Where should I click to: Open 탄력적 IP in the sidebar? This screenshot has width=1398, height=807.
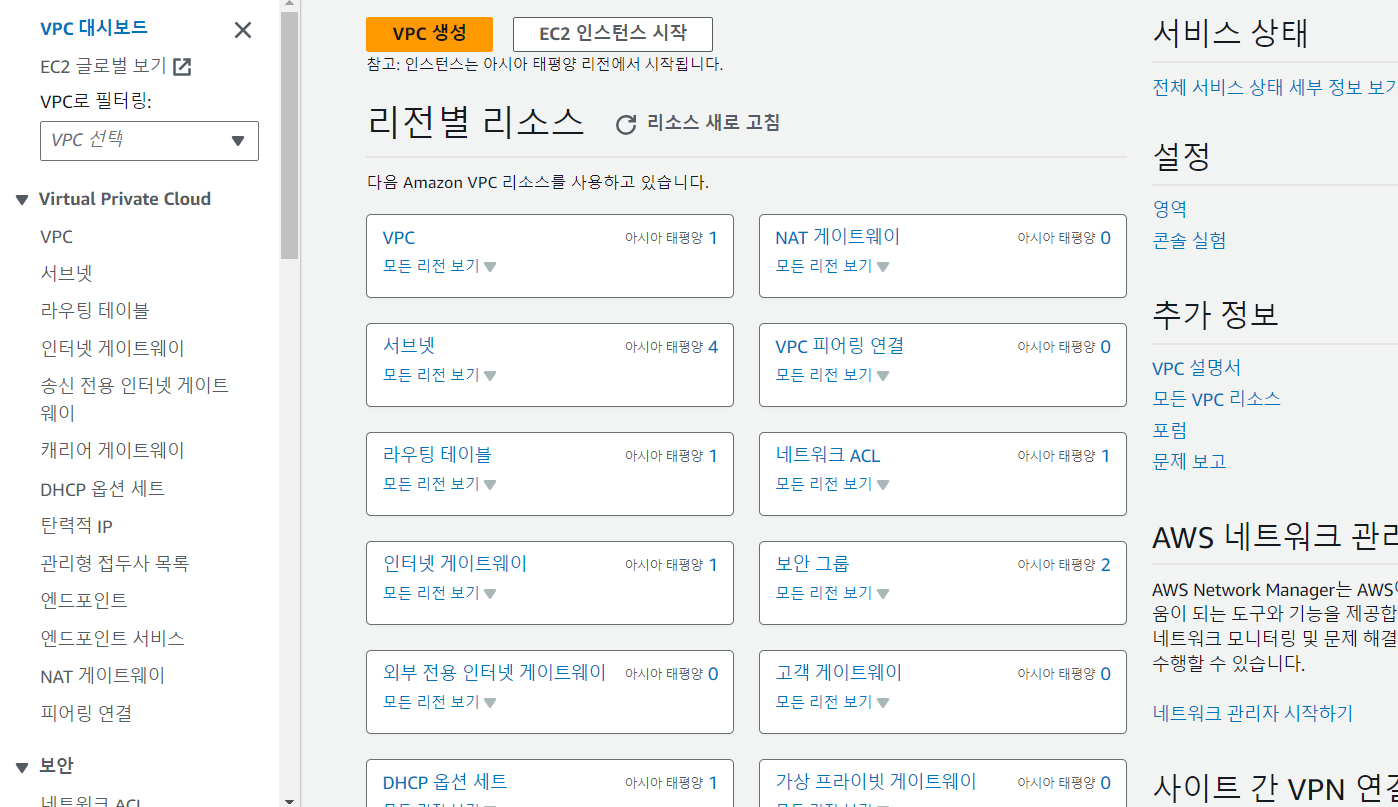(77, 526)
